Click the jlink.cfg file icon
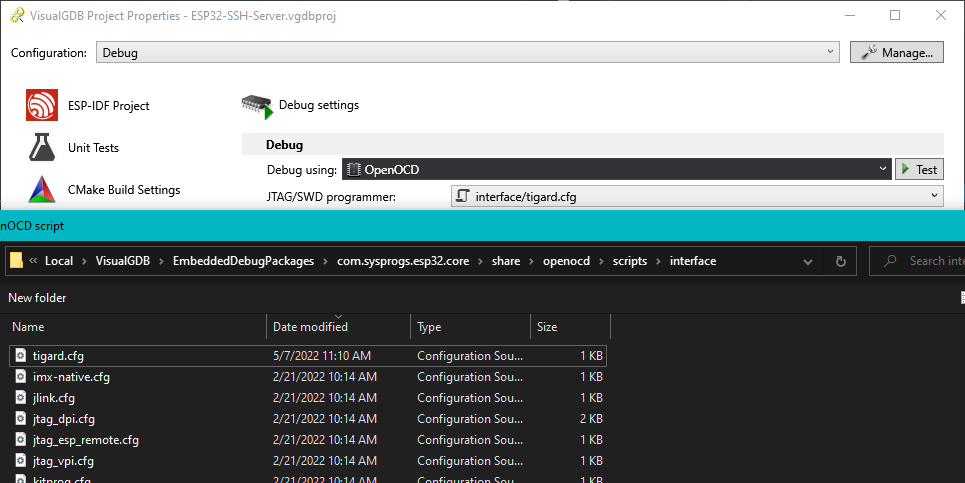 (x=21, y=397)
